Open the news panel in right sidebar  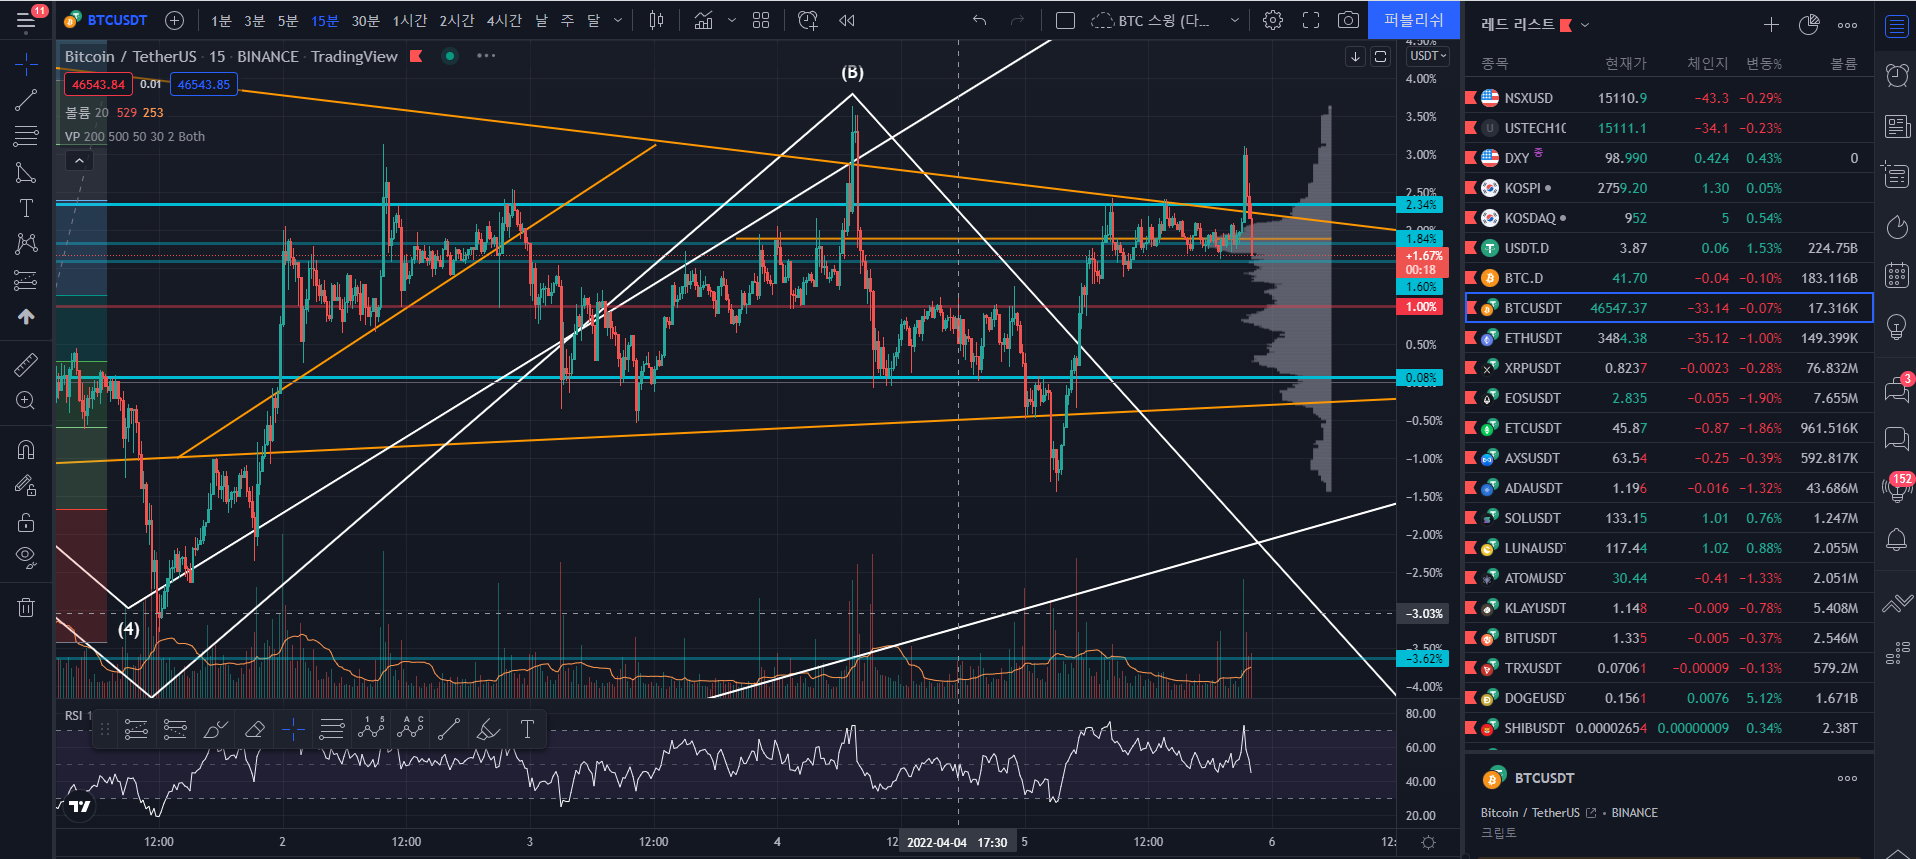(1896, 126)
